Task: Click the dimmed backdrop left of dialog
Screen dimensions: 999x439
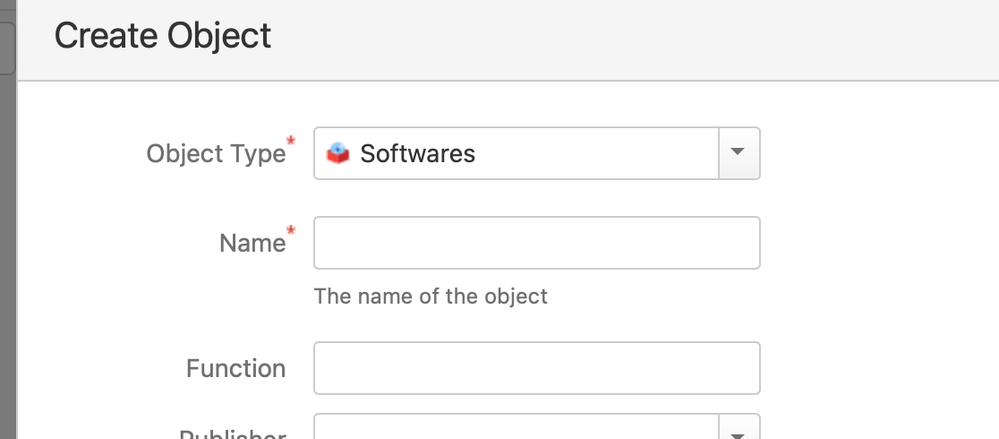Action: 8,255
